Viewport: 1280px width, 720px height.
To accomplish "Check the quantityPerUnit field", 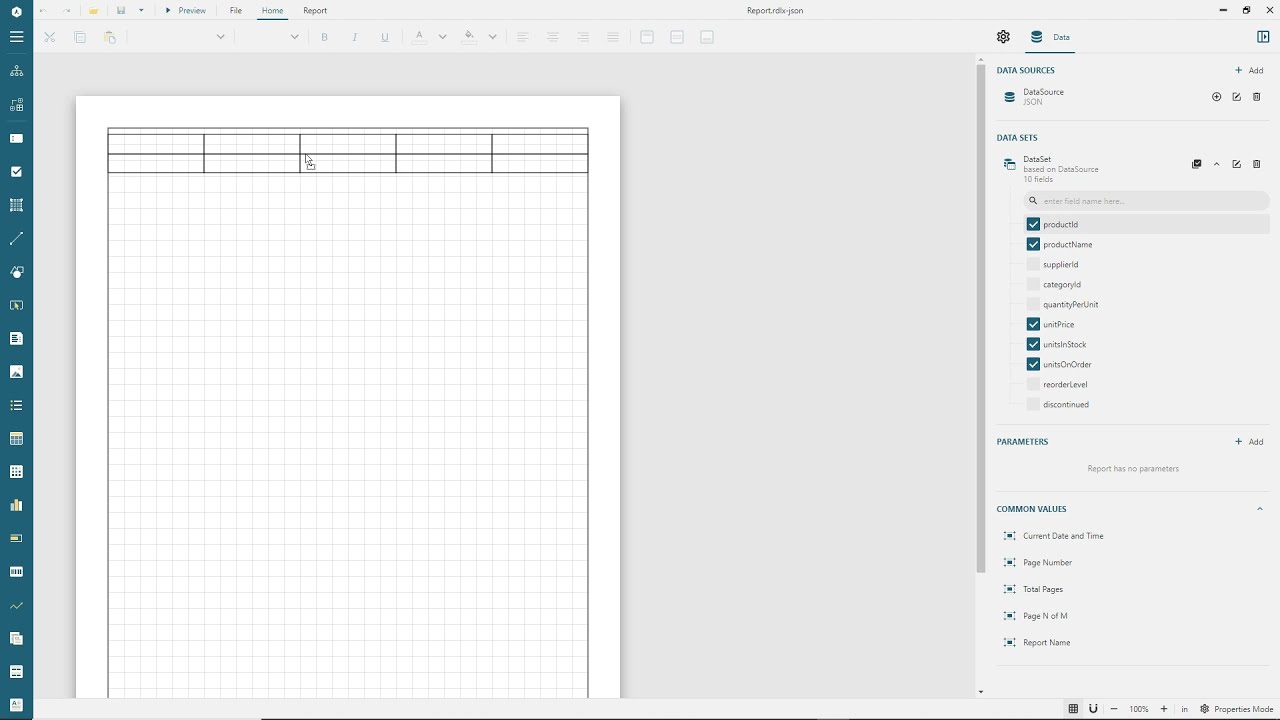I will [1033, 304].
